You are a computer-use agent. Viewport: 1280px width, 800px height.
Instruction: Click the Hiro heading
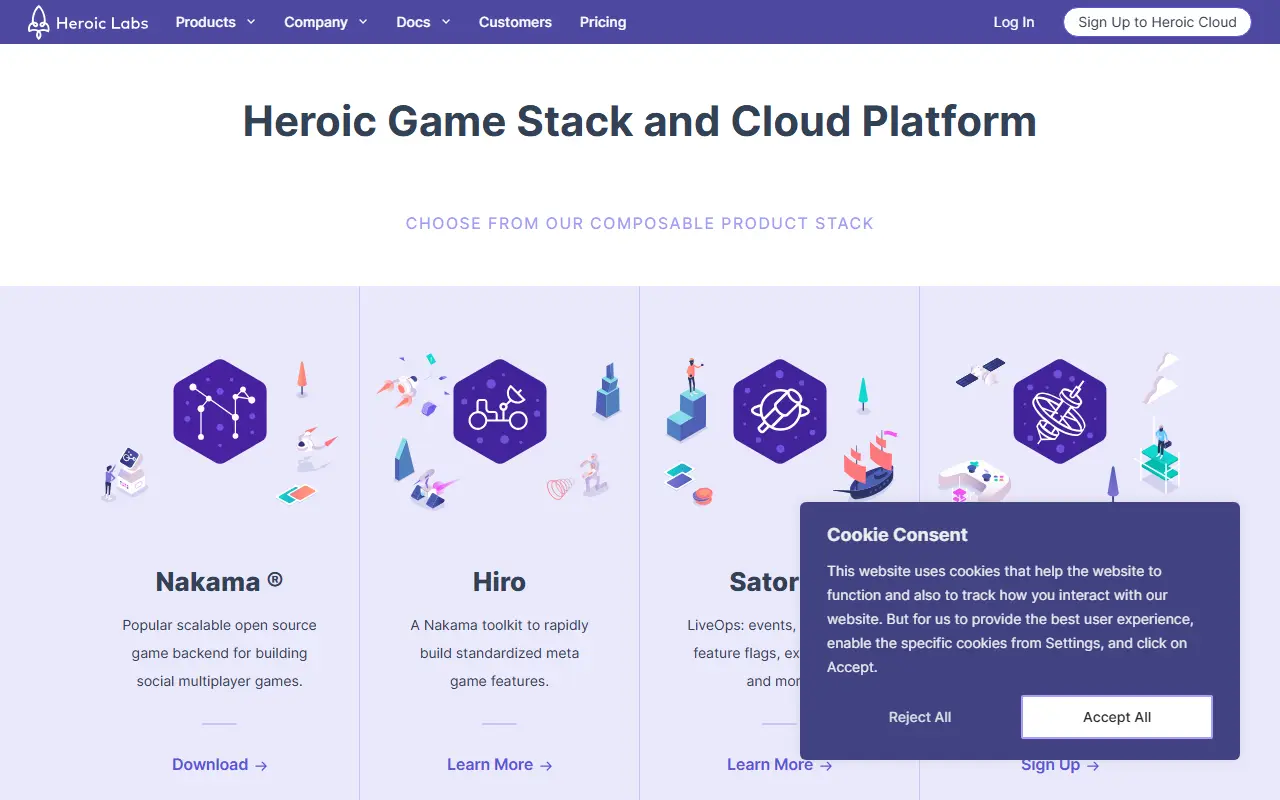(x=499, y=582)
